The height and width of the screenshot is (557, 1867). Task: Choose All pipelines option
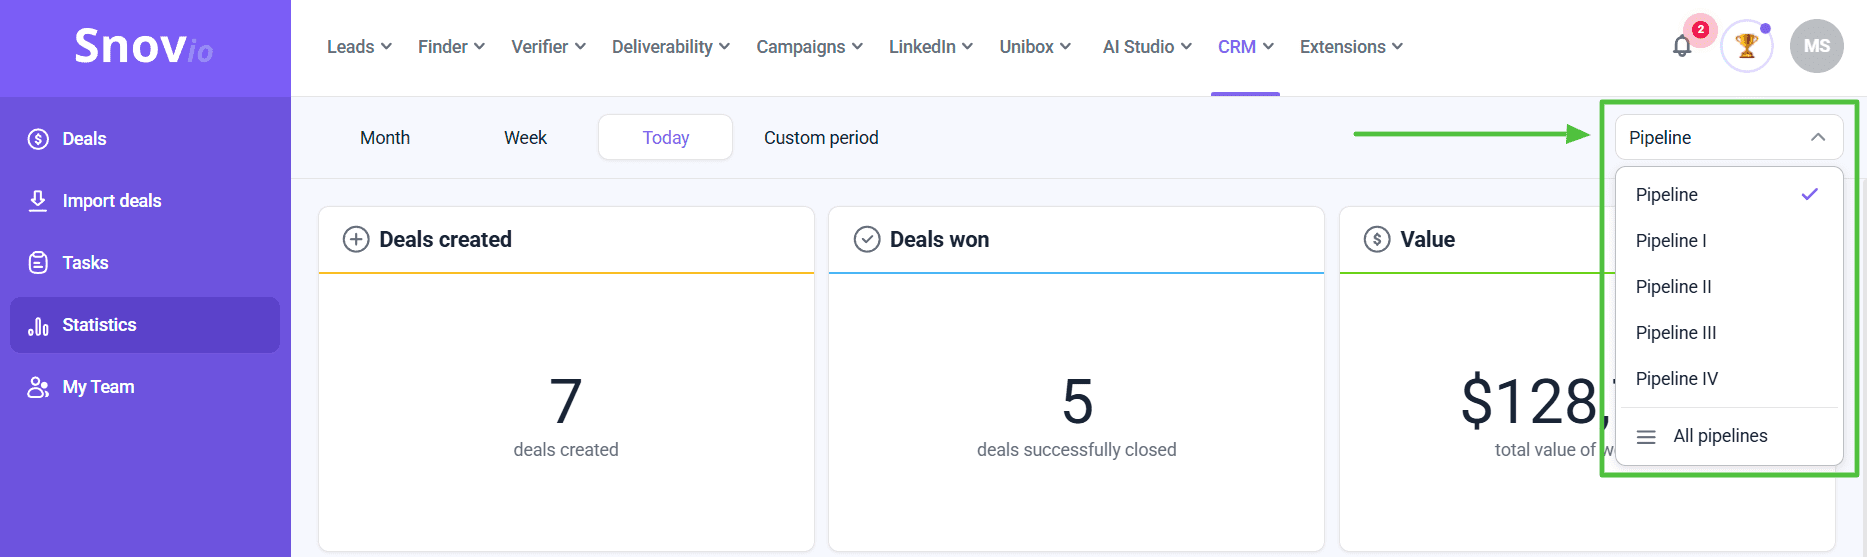(1720, 436)
